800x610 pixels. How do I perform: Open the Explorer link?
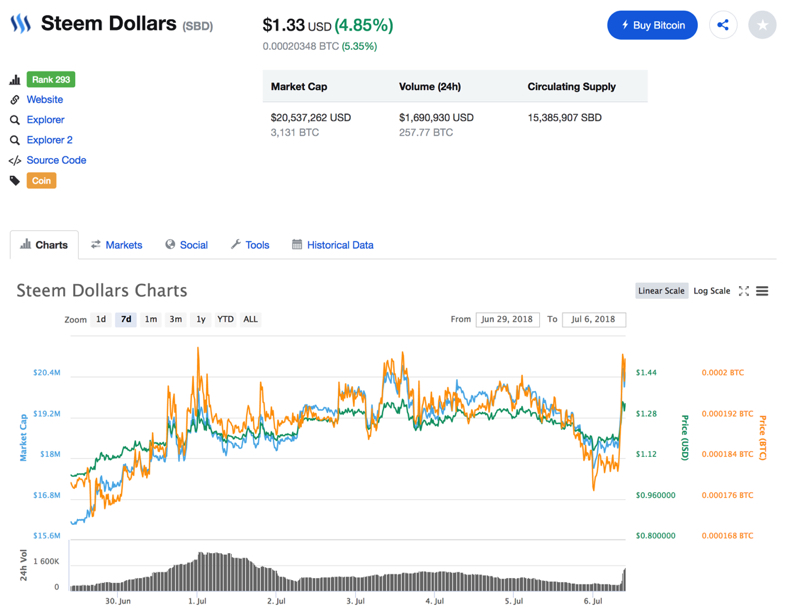click(x=45, y=120)
